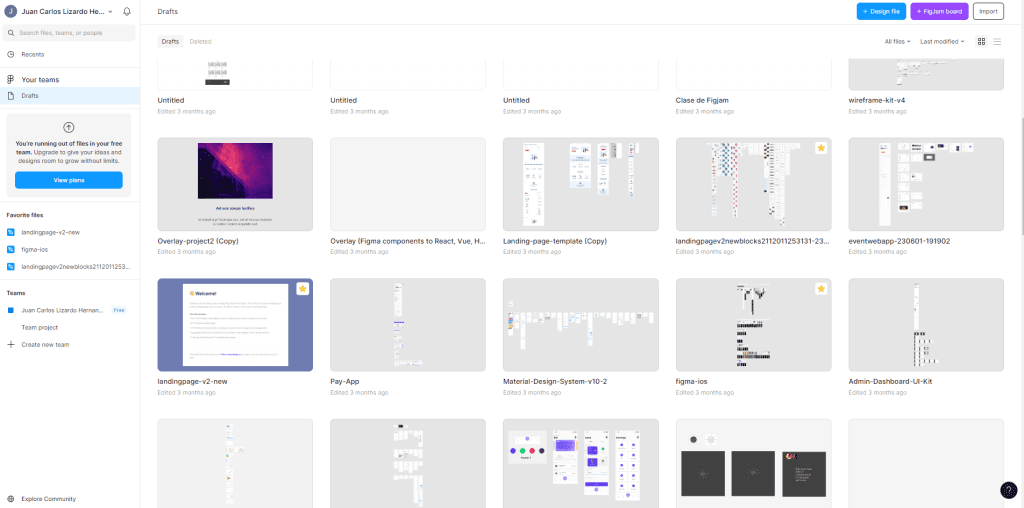Screen dimensions: 1024x508
Task: Click the vertical scrollbar
Action: tap(1021, 176)
